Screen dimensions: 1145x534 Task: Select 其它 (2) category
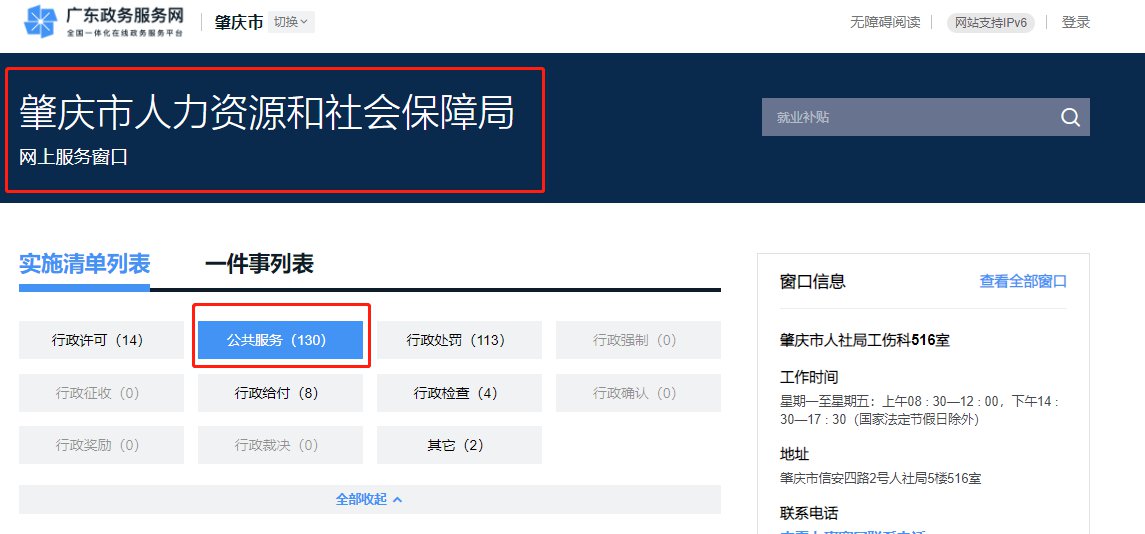tap(459, 445)
